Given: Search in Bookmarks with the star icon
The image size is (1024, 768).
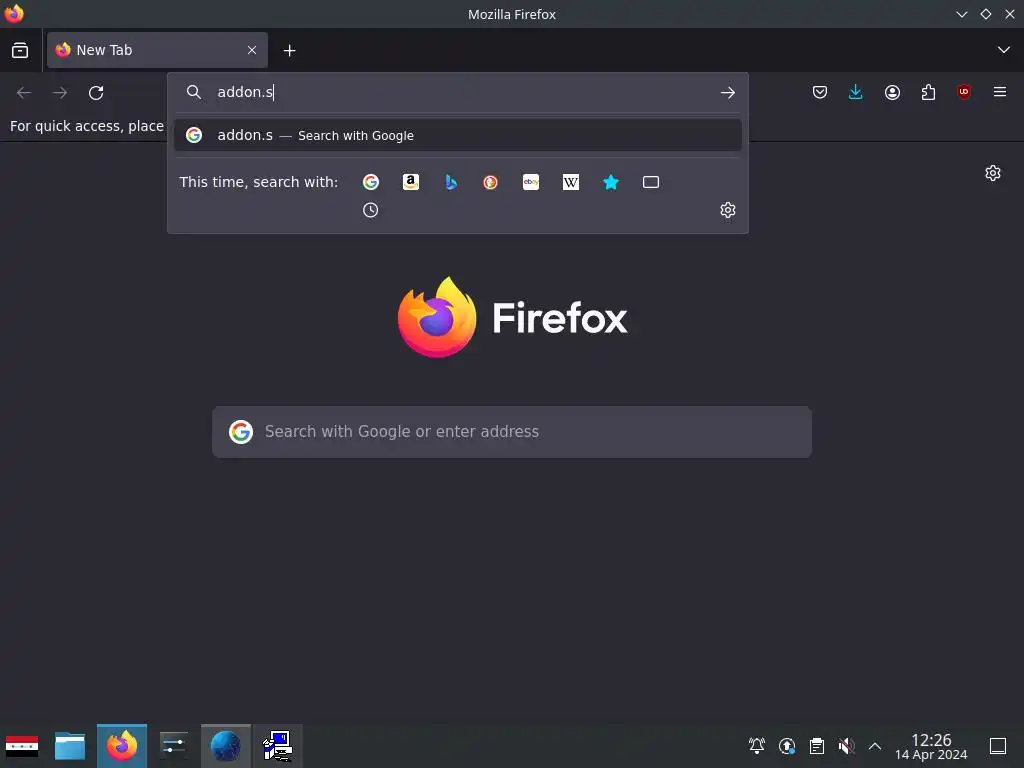Looking at the screenshot, I should point(611,182).
